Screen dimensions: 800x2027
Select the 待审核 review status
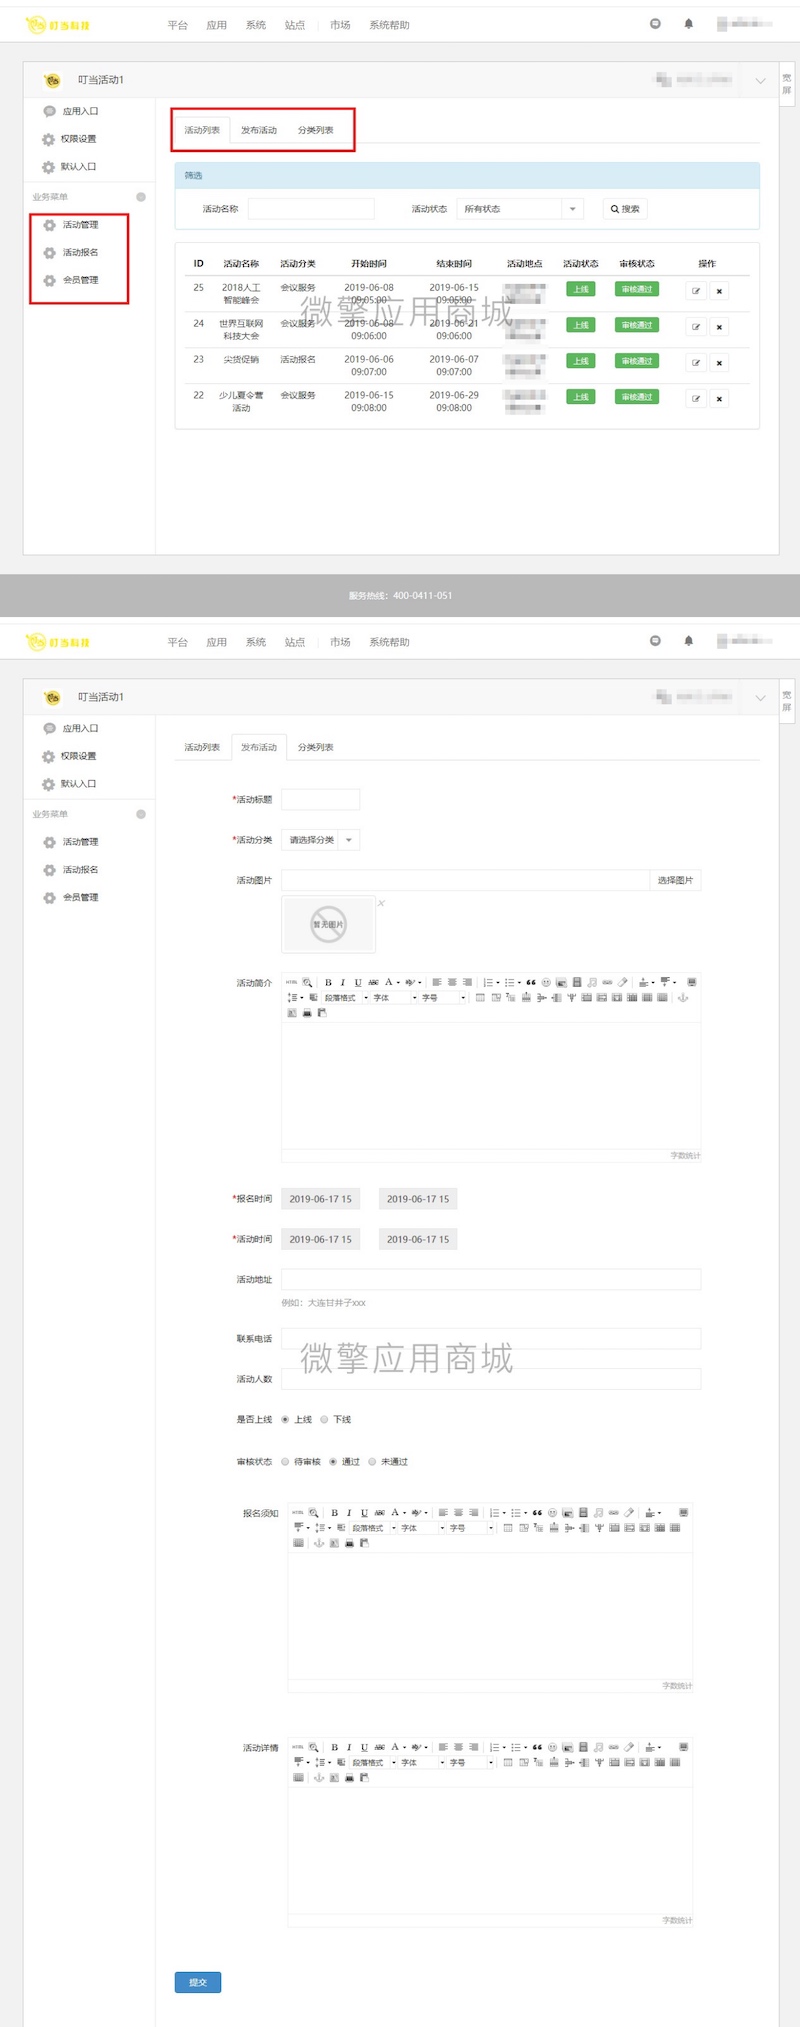coord(285,1462)
